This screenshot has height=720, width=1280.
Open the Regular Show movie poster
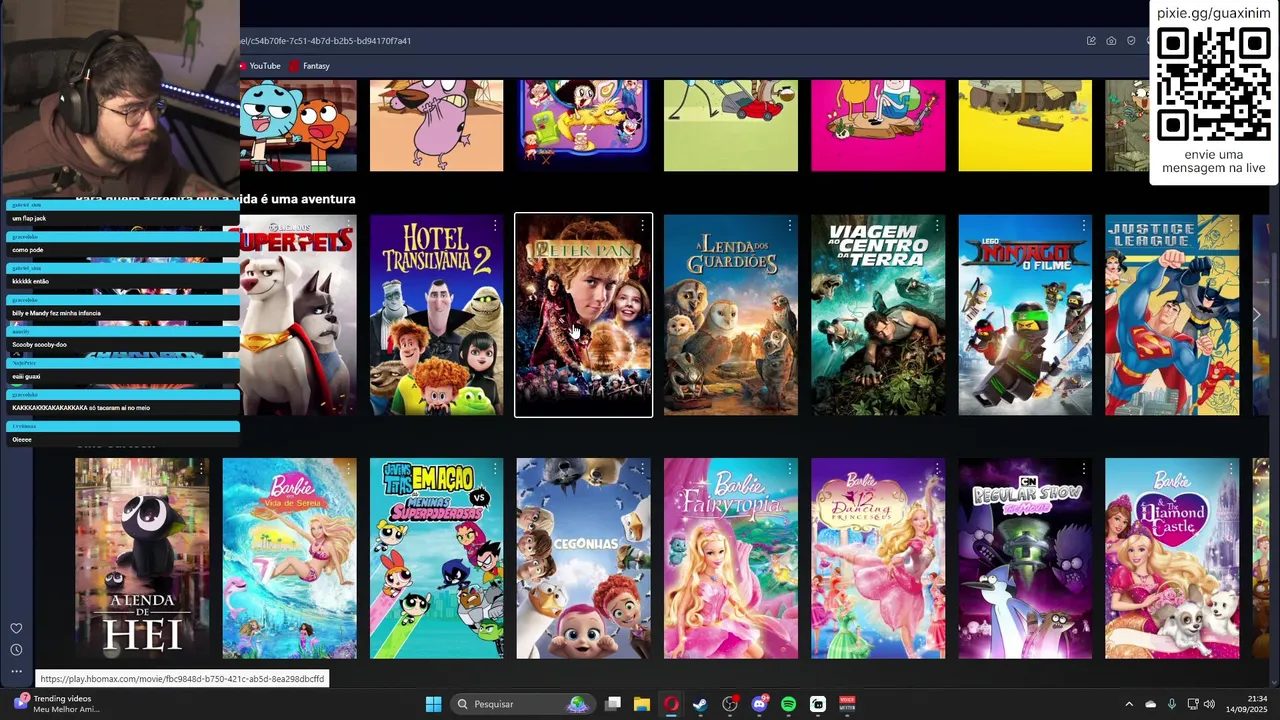click(x=1025, y=558)
